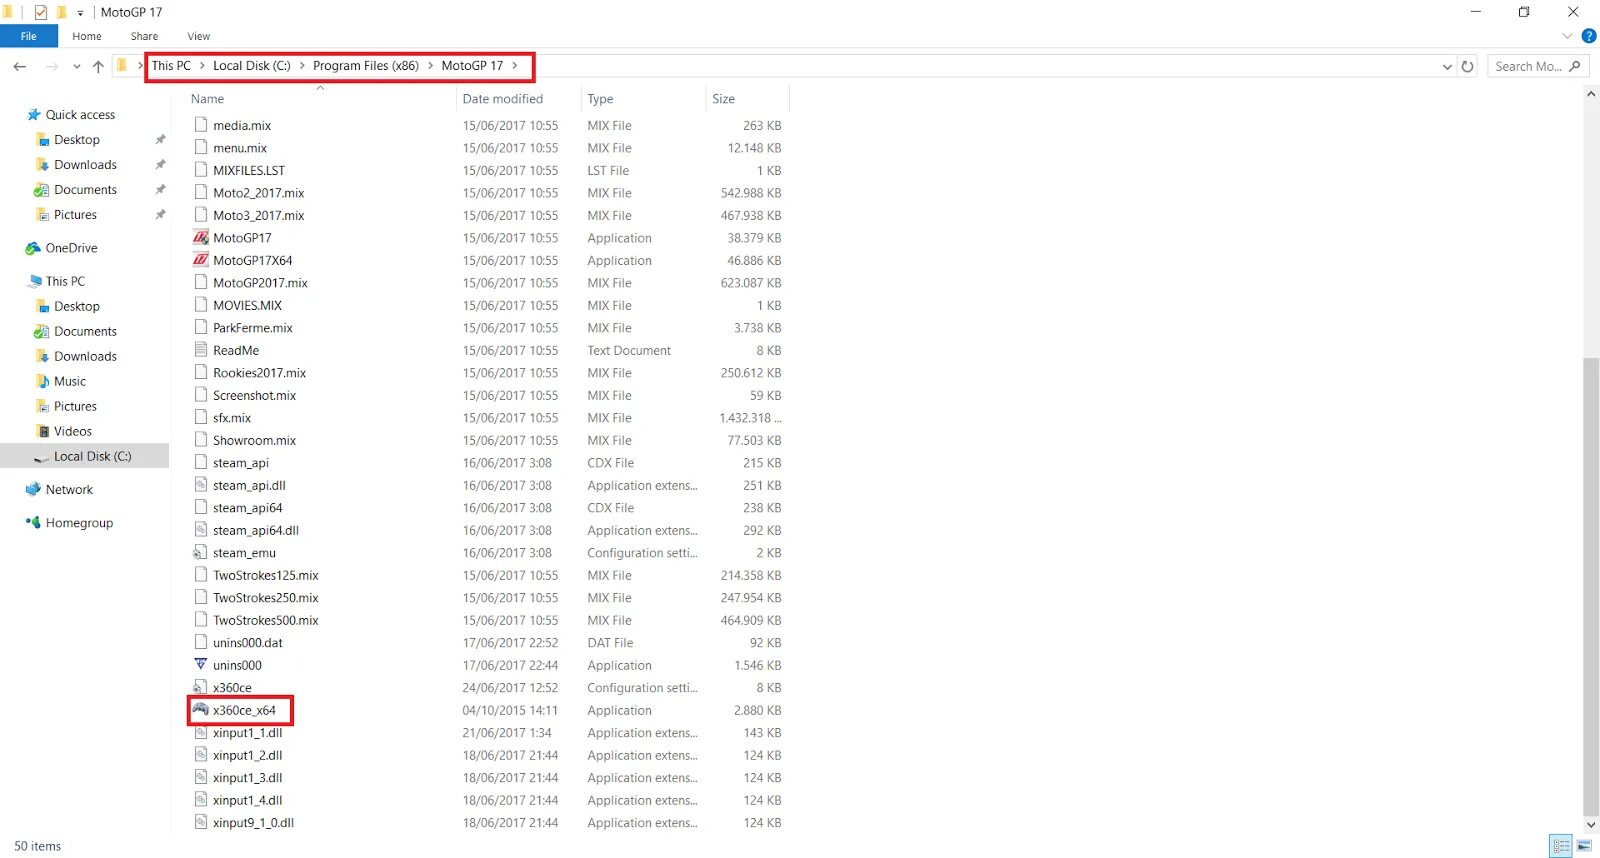Expand the chevron after MotoGP 17 in breadcrumb

pyautogui.click(x=515, y=66)
